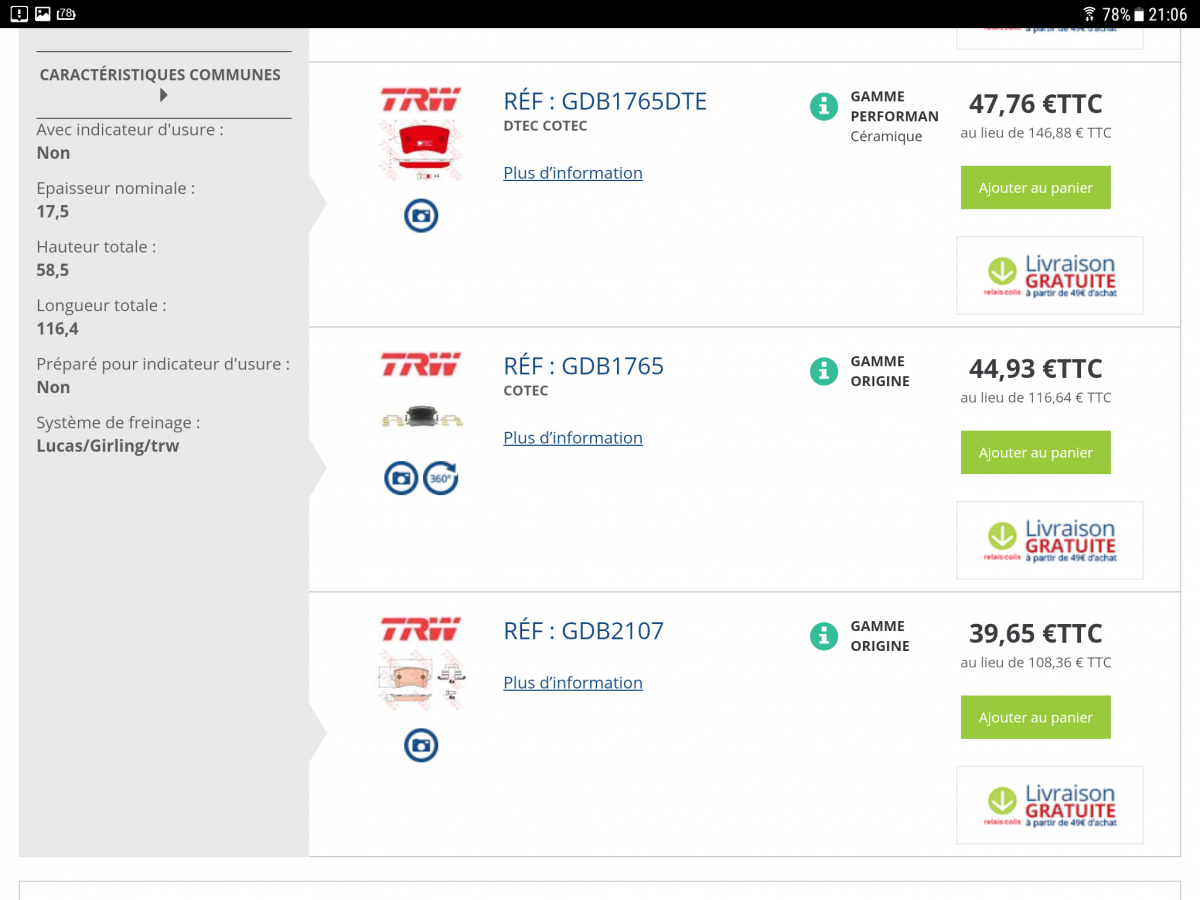Click info icon for GDB2107 Gamme Origine
The height and width of the screenshot is (900, 1200).
pos(823,636)
